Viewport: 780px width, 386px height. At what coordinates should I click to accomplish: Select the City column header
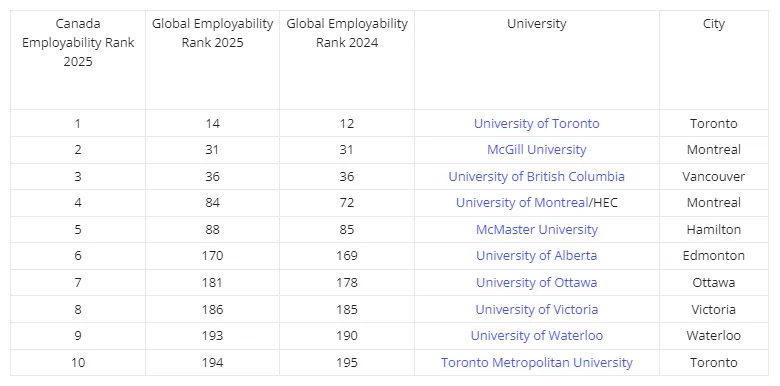pyautogui.click(x=713, y=24)
